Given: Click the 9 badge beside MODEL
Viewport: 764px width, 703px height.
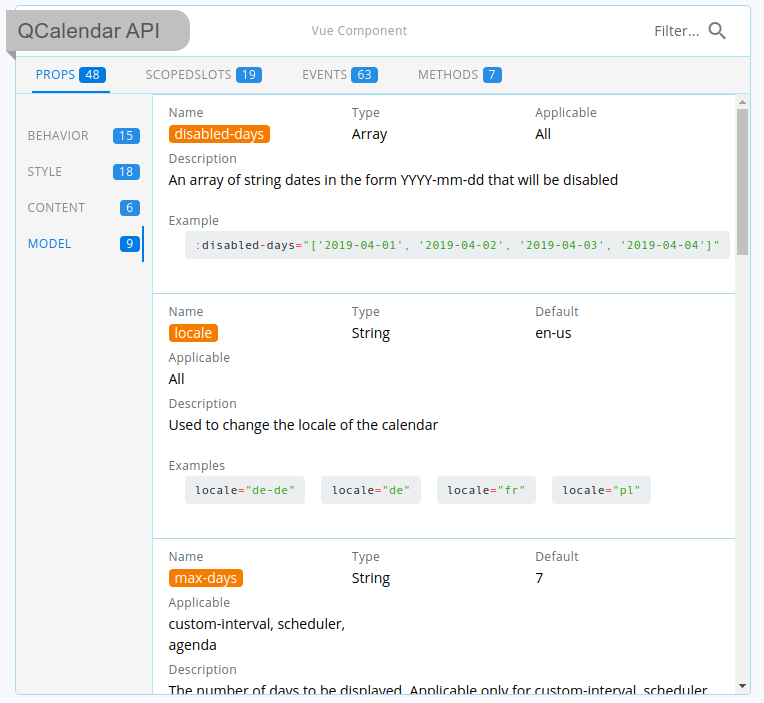Looking at the screenshot, I should (130, 244).
